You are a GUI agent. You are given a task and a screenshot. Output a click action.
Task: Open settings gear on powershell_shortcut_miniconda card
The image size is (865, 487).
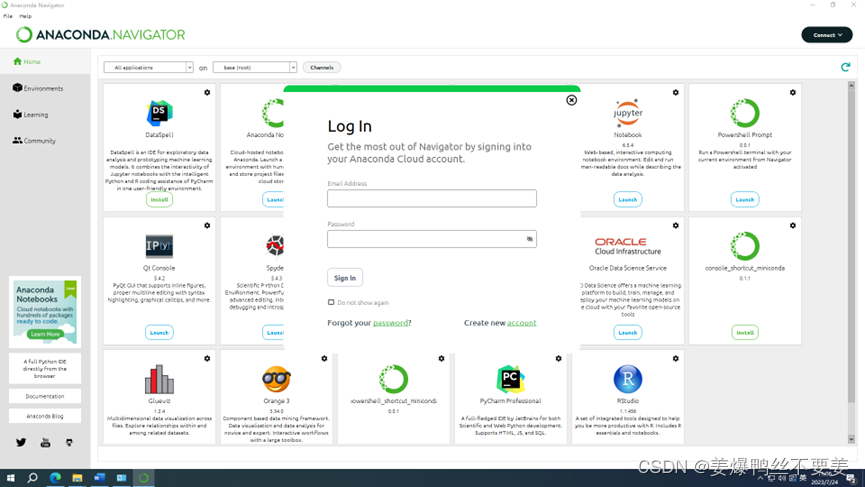tap(441, 358)
